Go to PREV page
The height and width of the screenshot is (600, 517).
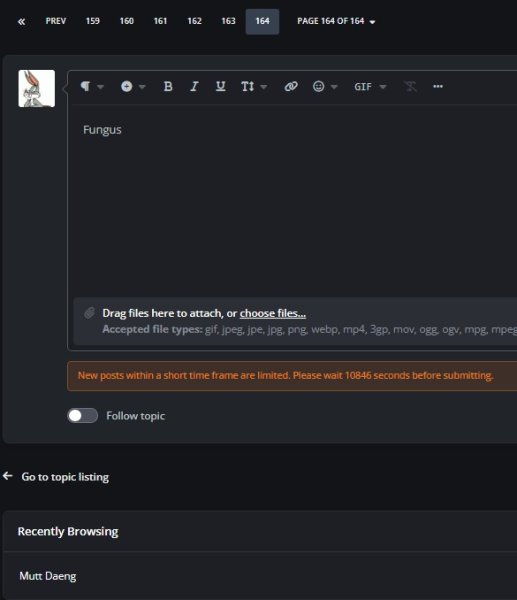(x=56, y=21)
